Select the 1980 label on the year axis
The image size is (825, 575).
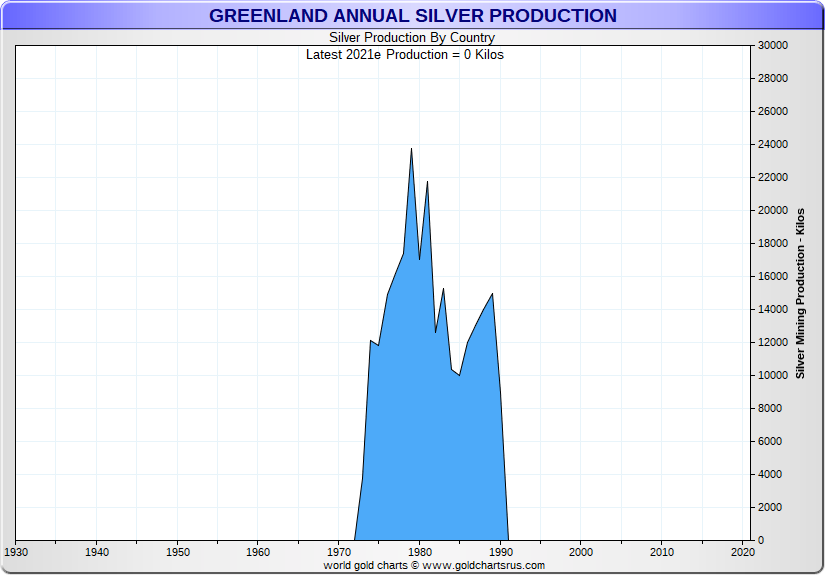point(420,552)
